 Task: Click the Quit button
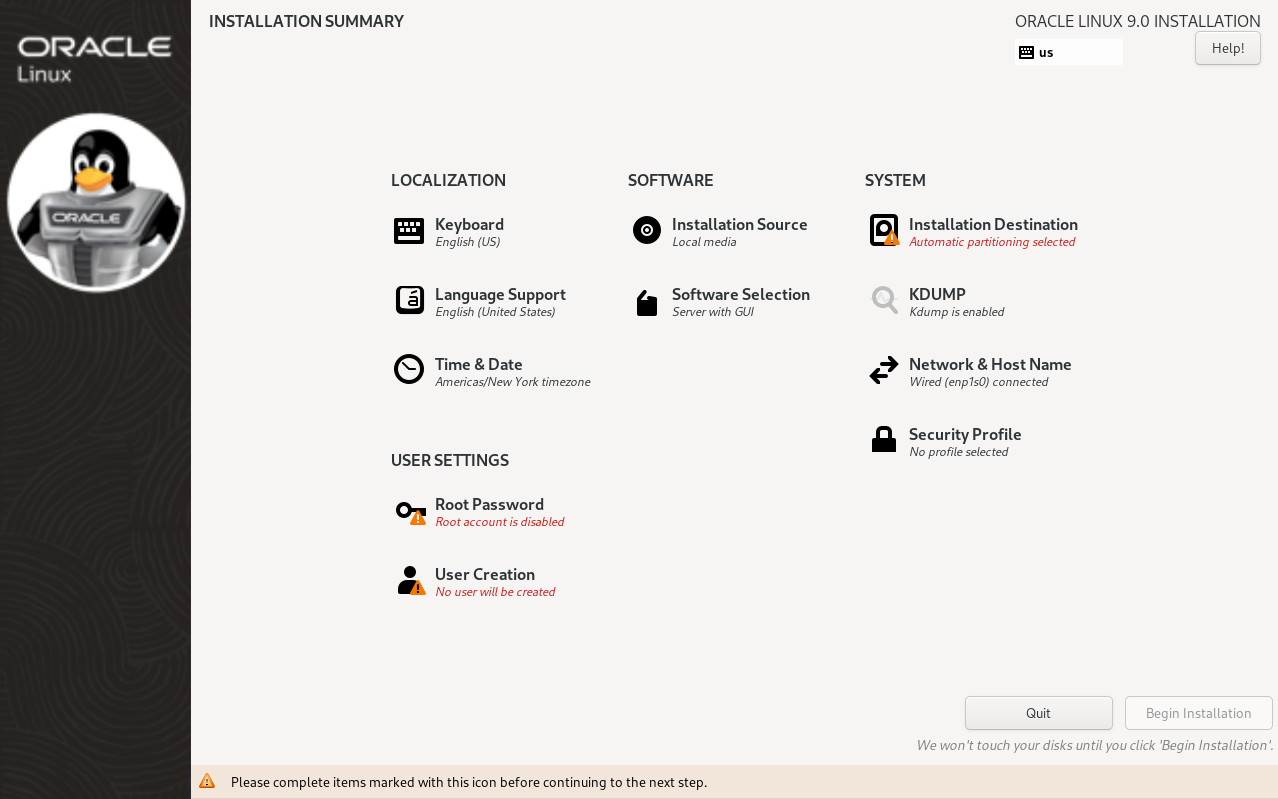tap(1038, 712)
